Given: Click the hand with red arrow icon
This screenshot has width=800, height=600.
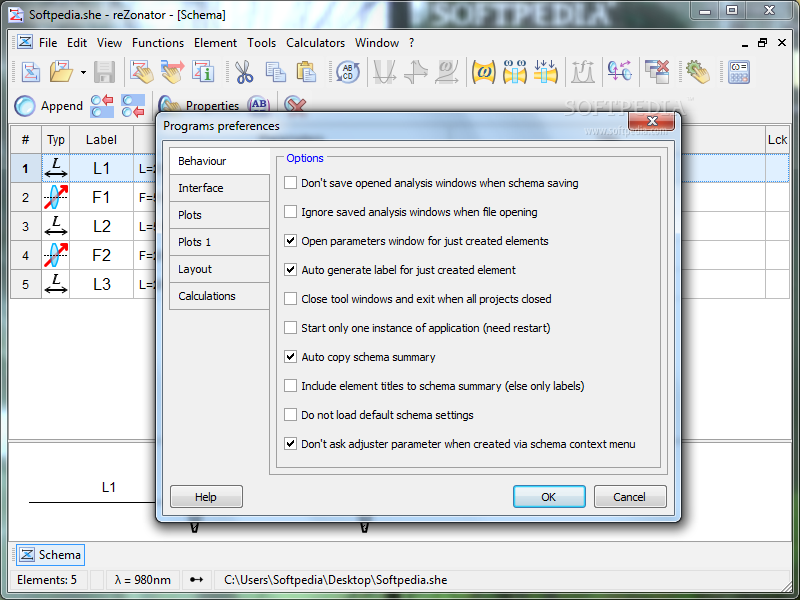Looking at the screenshot, I should pyautogui.click(x=172, y=72).
